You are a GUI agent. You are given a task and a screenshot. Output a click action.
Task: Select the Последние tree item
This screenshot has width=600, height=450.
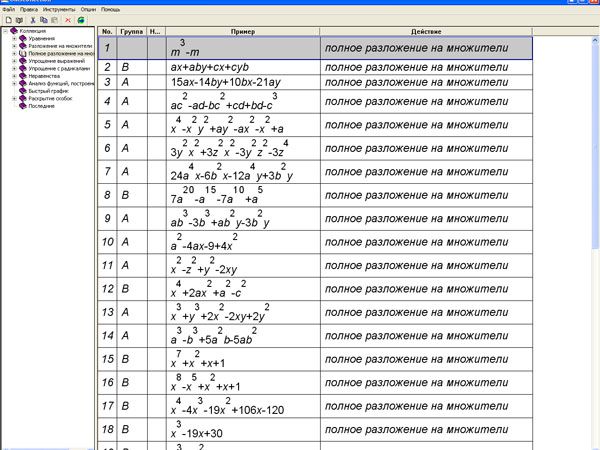[x=41, y=105]
